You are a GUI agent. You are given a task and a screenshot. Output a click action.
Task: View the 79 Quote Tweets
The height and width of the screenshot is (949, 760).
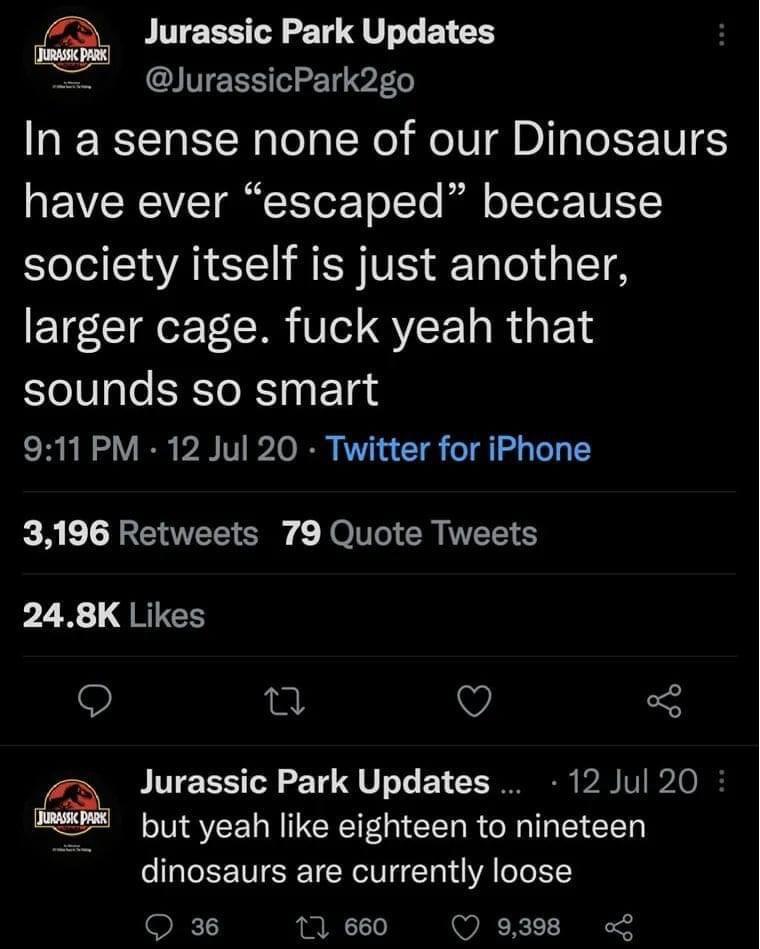[x=410, y=533]
